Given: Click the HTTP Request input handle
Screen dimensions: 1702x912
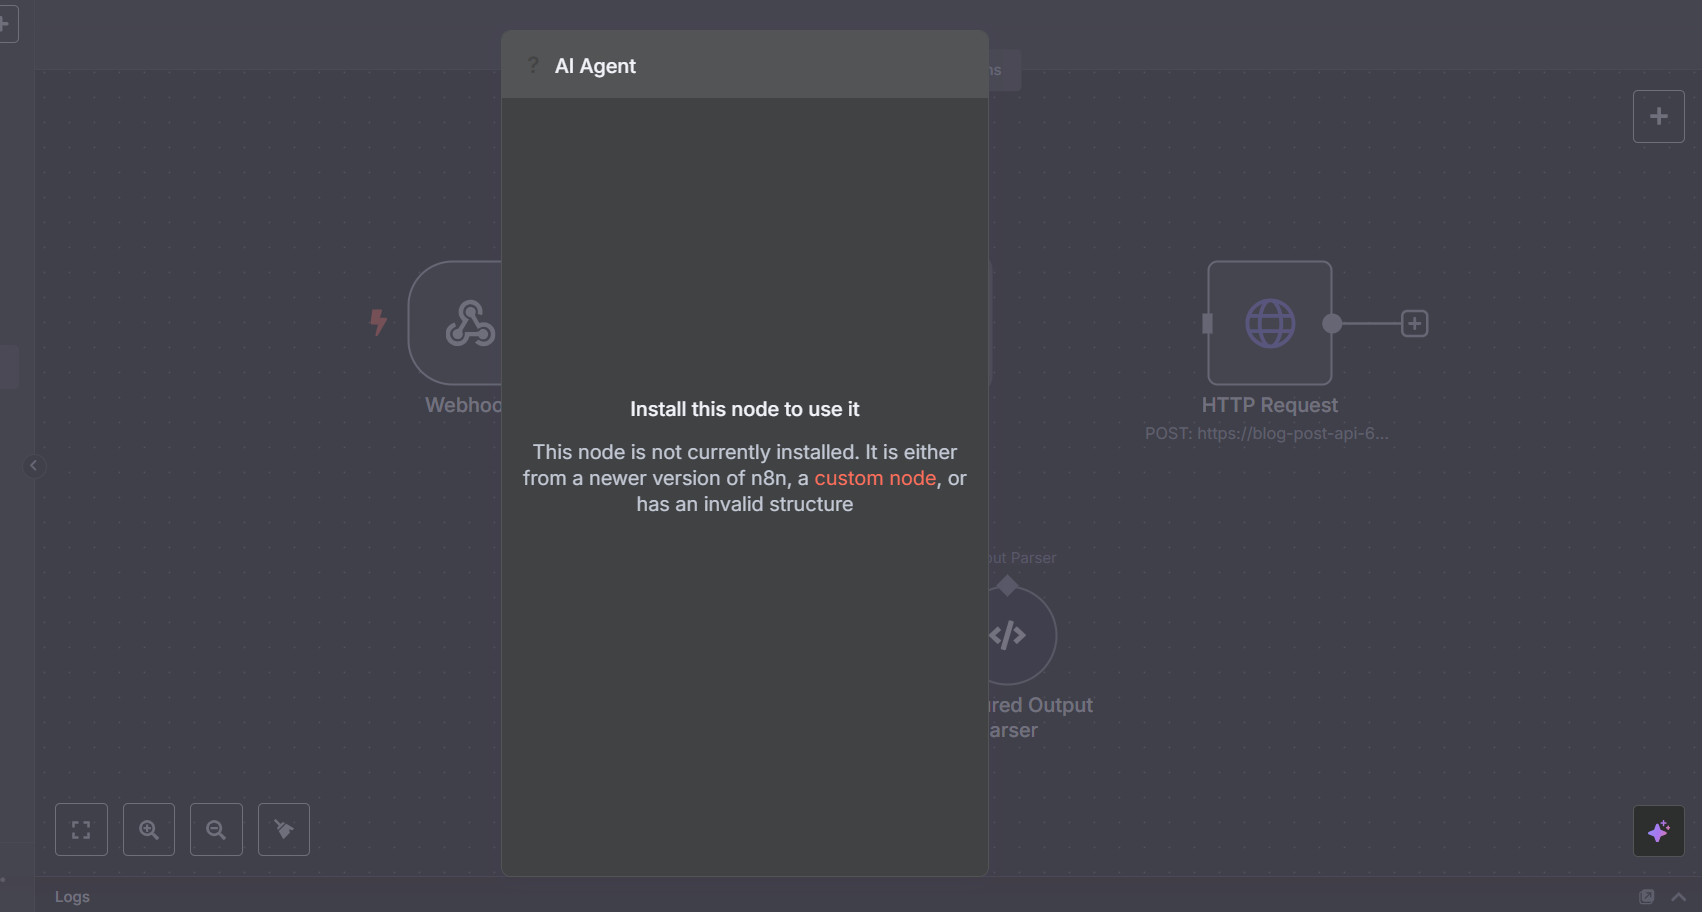Looking at the screenshot, I should point(1207,323).
